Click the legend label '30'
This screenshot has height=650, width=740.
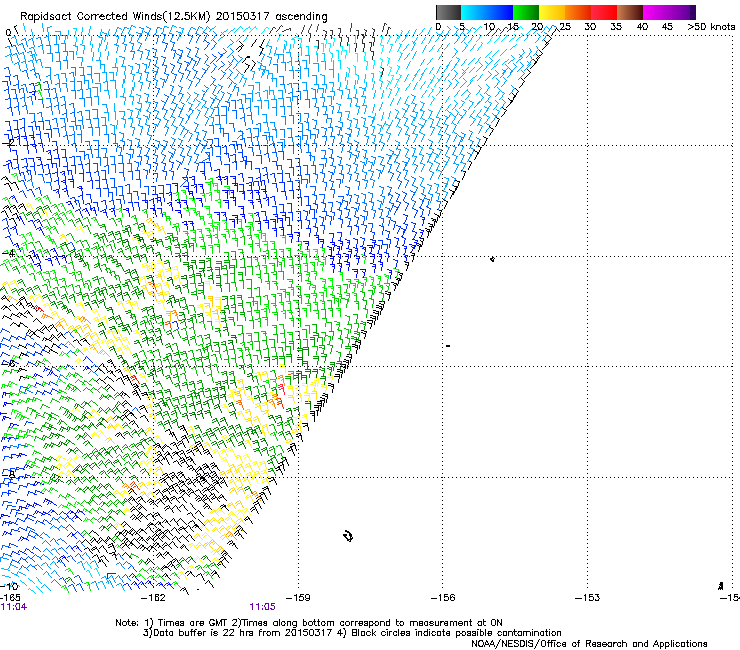click(590, 27)
